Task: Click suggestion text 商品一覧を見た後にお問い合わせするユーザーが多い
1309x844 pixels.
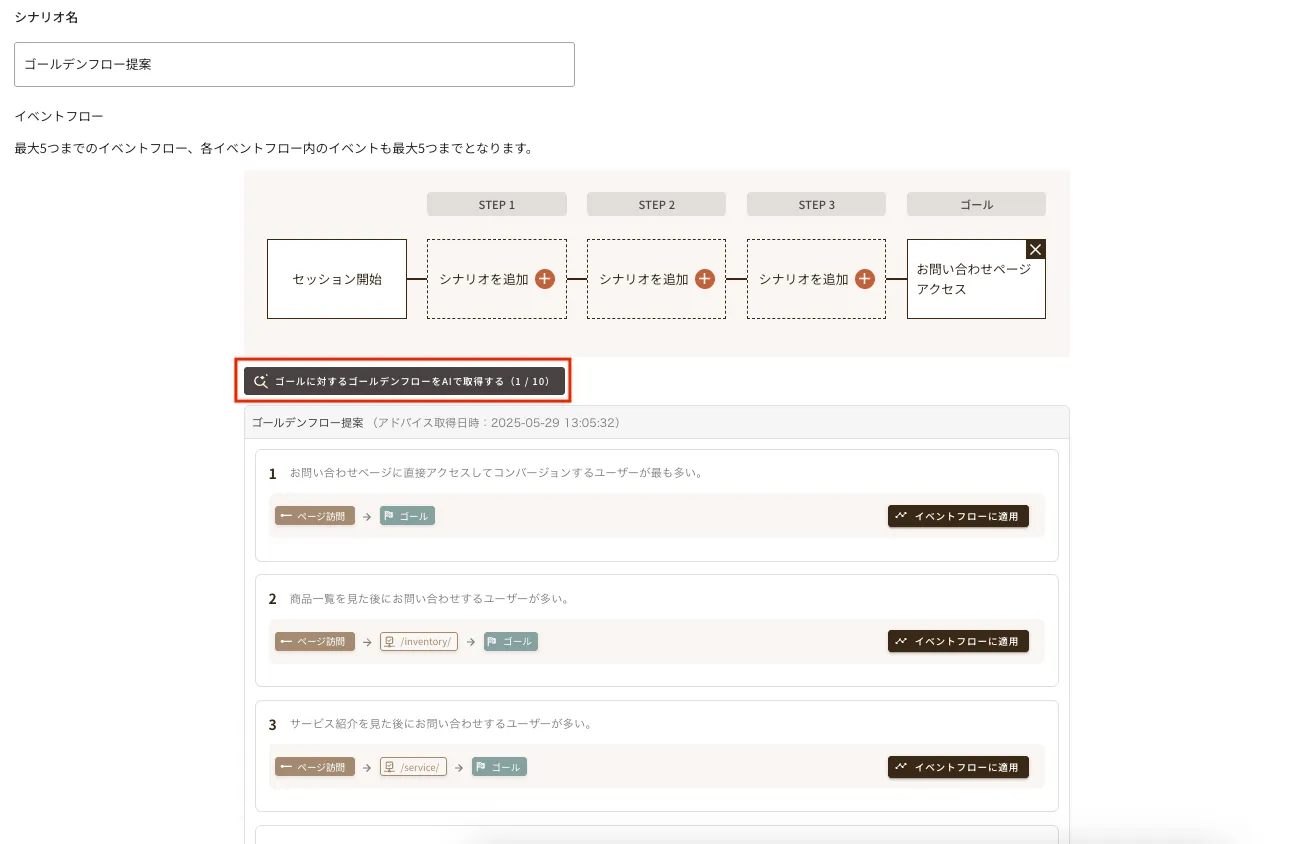Action: [x=429, y=599]
